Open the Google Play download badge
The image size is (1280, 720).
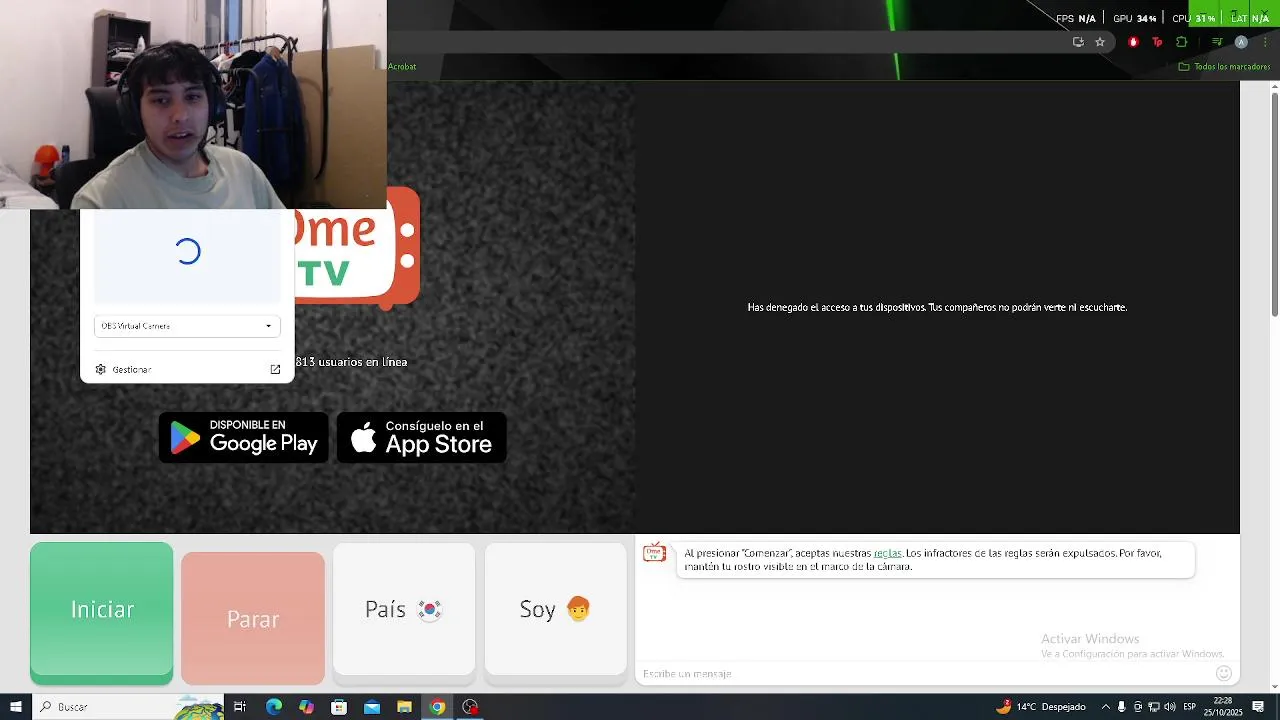243,438
